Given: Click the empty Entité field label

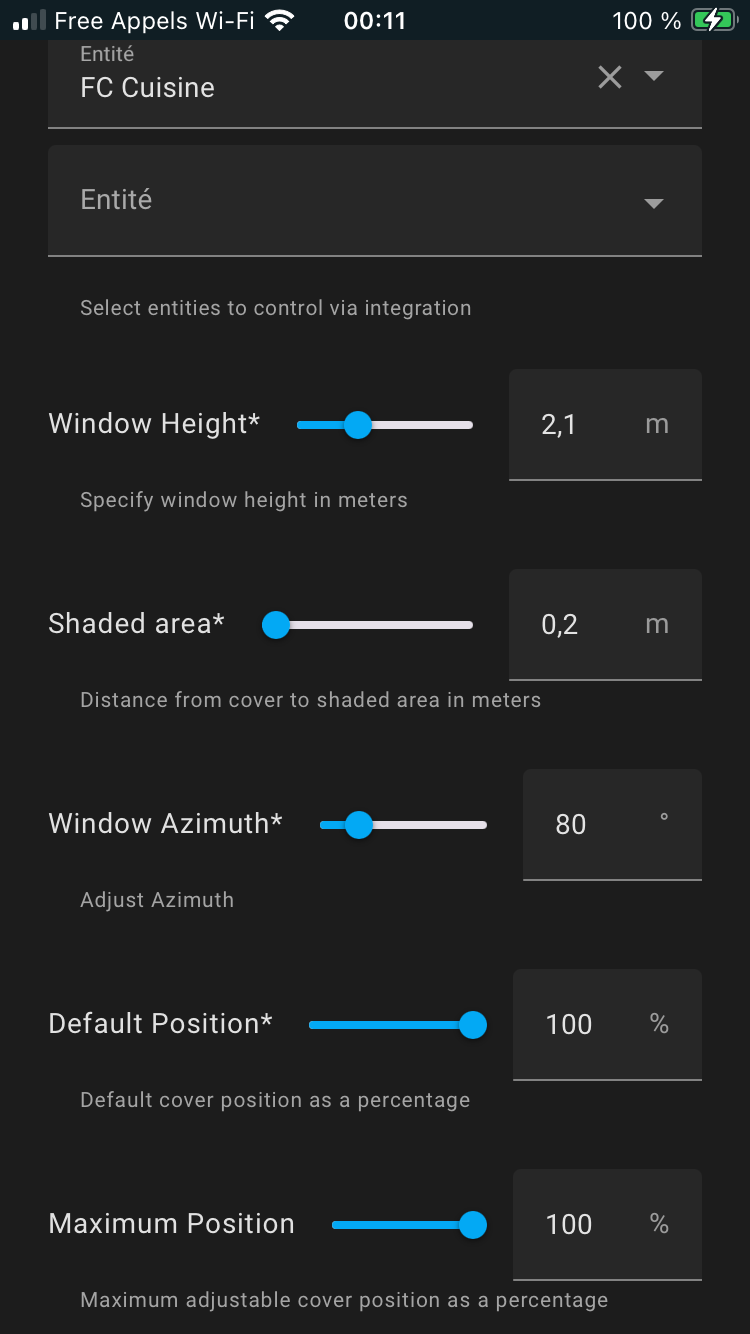Looking at the screenshot, I should point(116,200).
